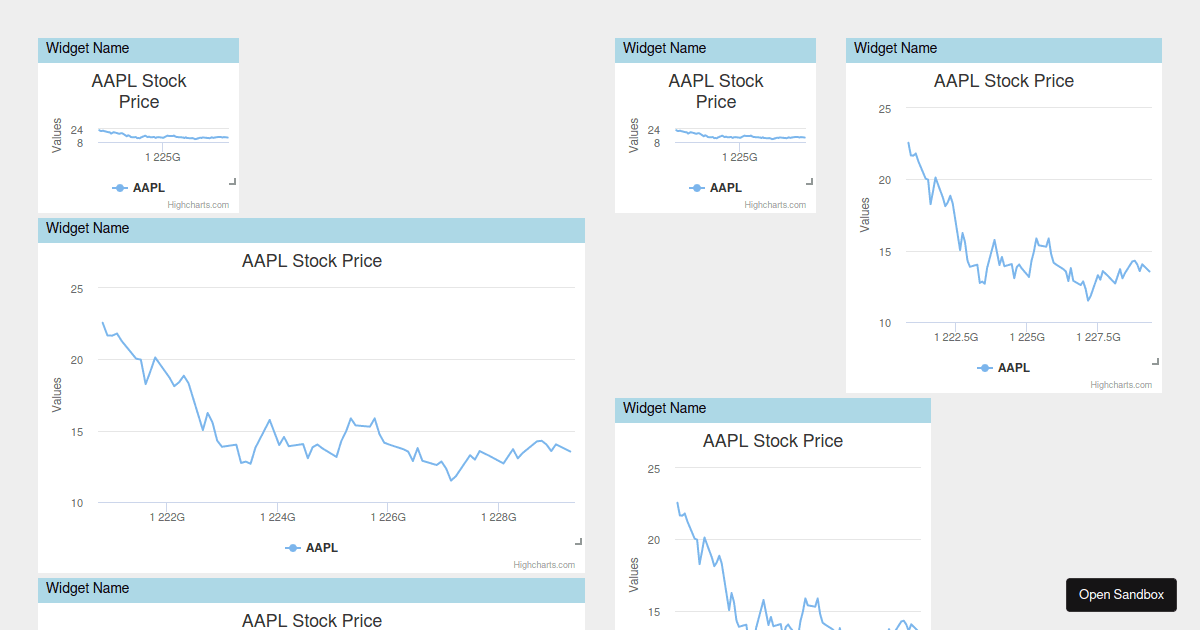Select Widget Name header of bottom-middle widget
This screenshot has height=630, width=1200.
pos(772,409)
